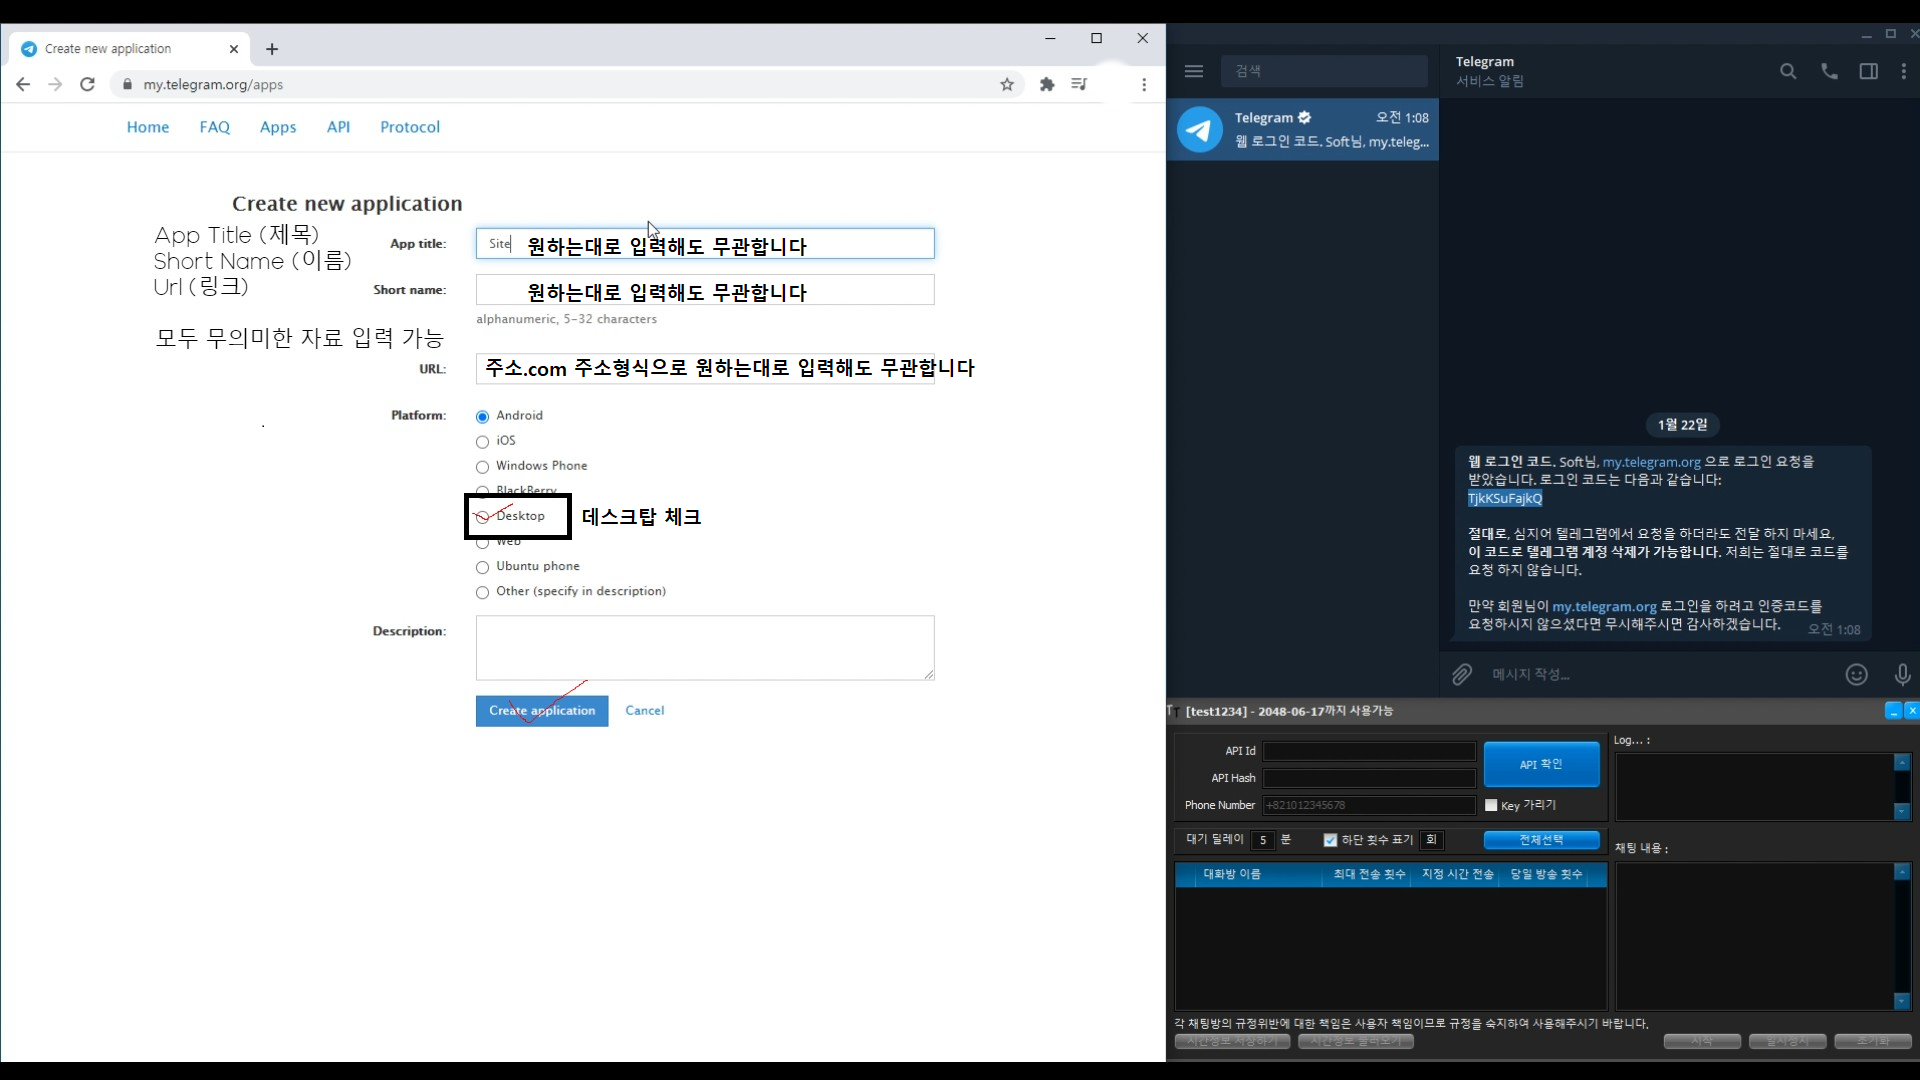Close the test1234 tool window
This screenshot has height=1080, width=1920.
click(1911, 710)
